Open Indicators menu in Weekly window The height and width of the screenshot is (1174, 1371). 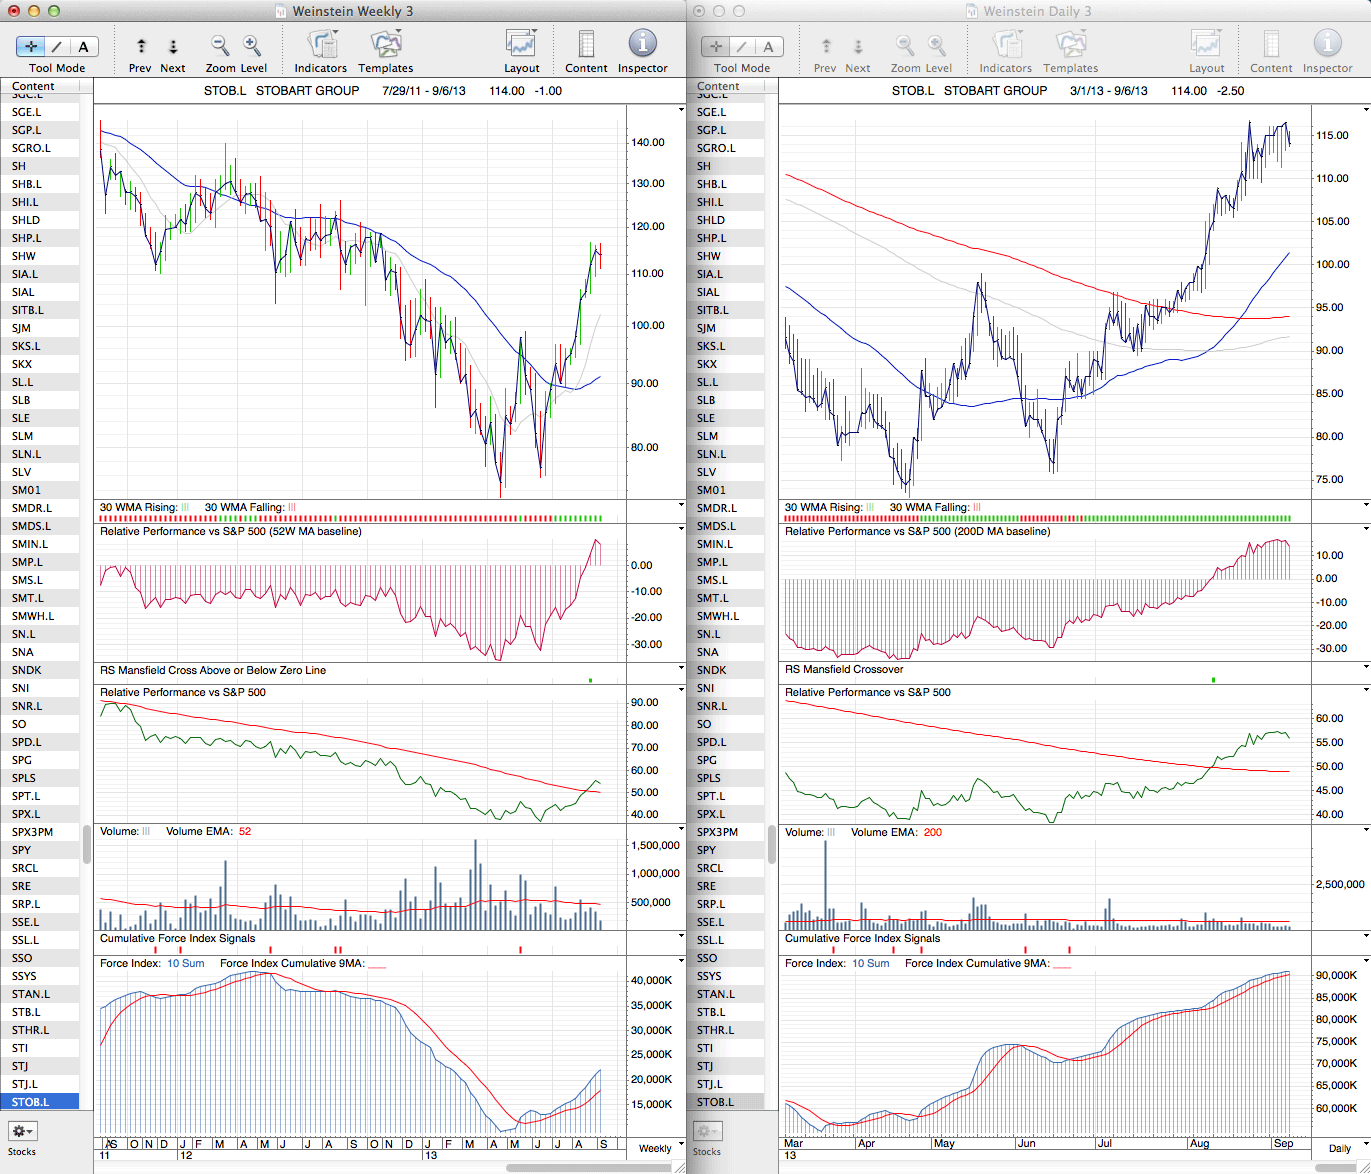click(x=321, y=46)
